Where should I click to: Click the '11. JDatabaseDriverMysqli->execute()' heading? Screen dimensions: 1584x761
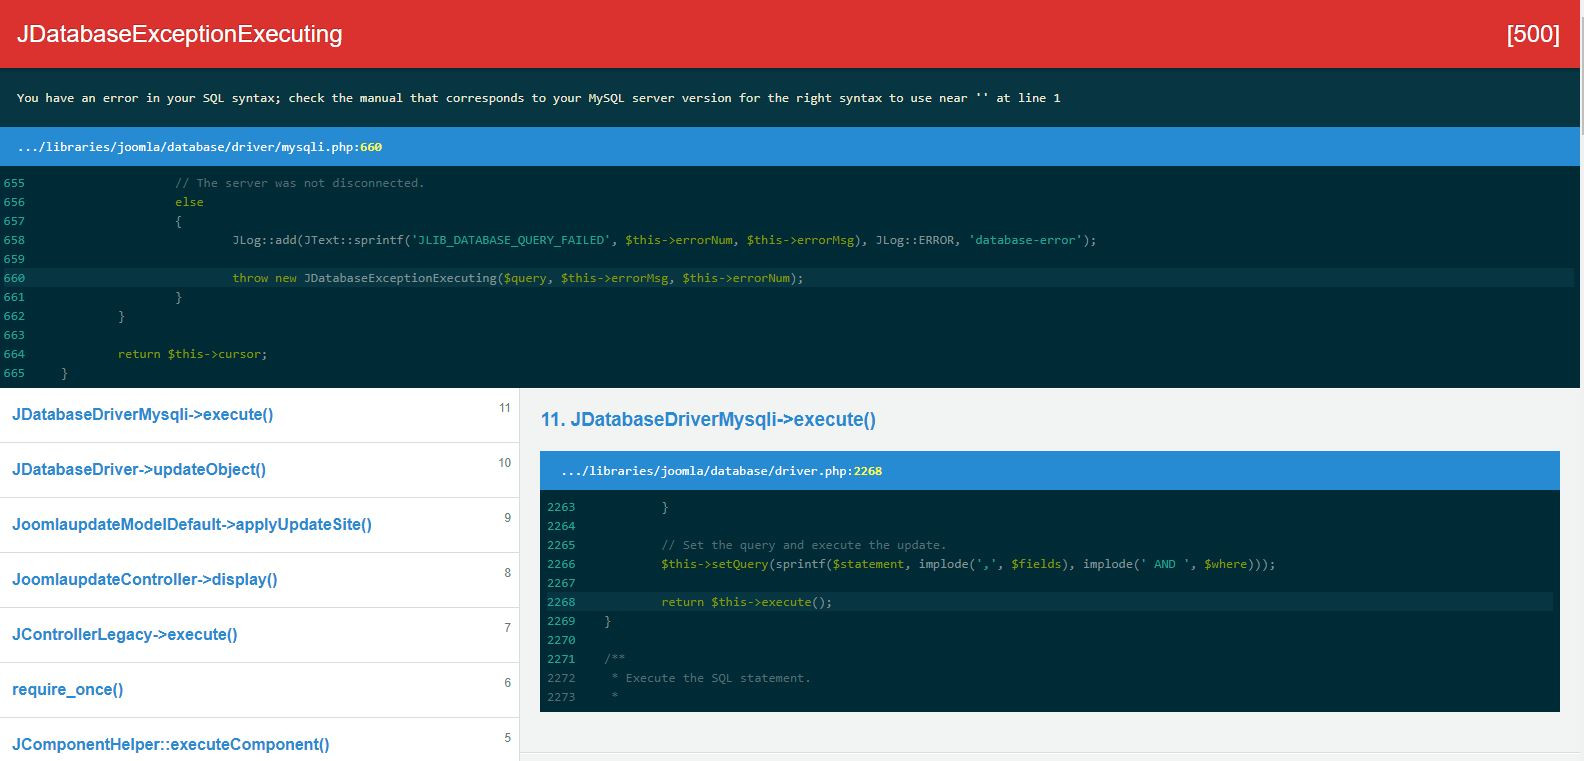point(708,420)
